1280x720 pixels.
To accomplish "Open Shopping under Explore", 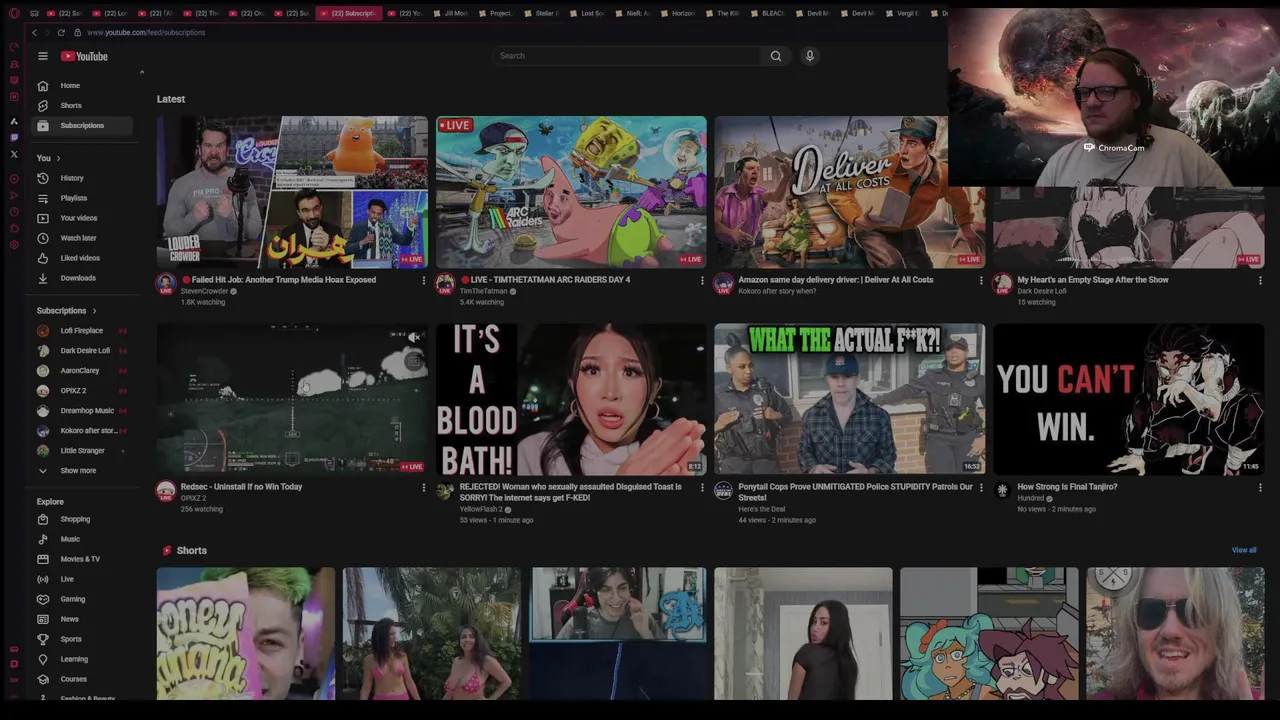I will tap(83, 519).
